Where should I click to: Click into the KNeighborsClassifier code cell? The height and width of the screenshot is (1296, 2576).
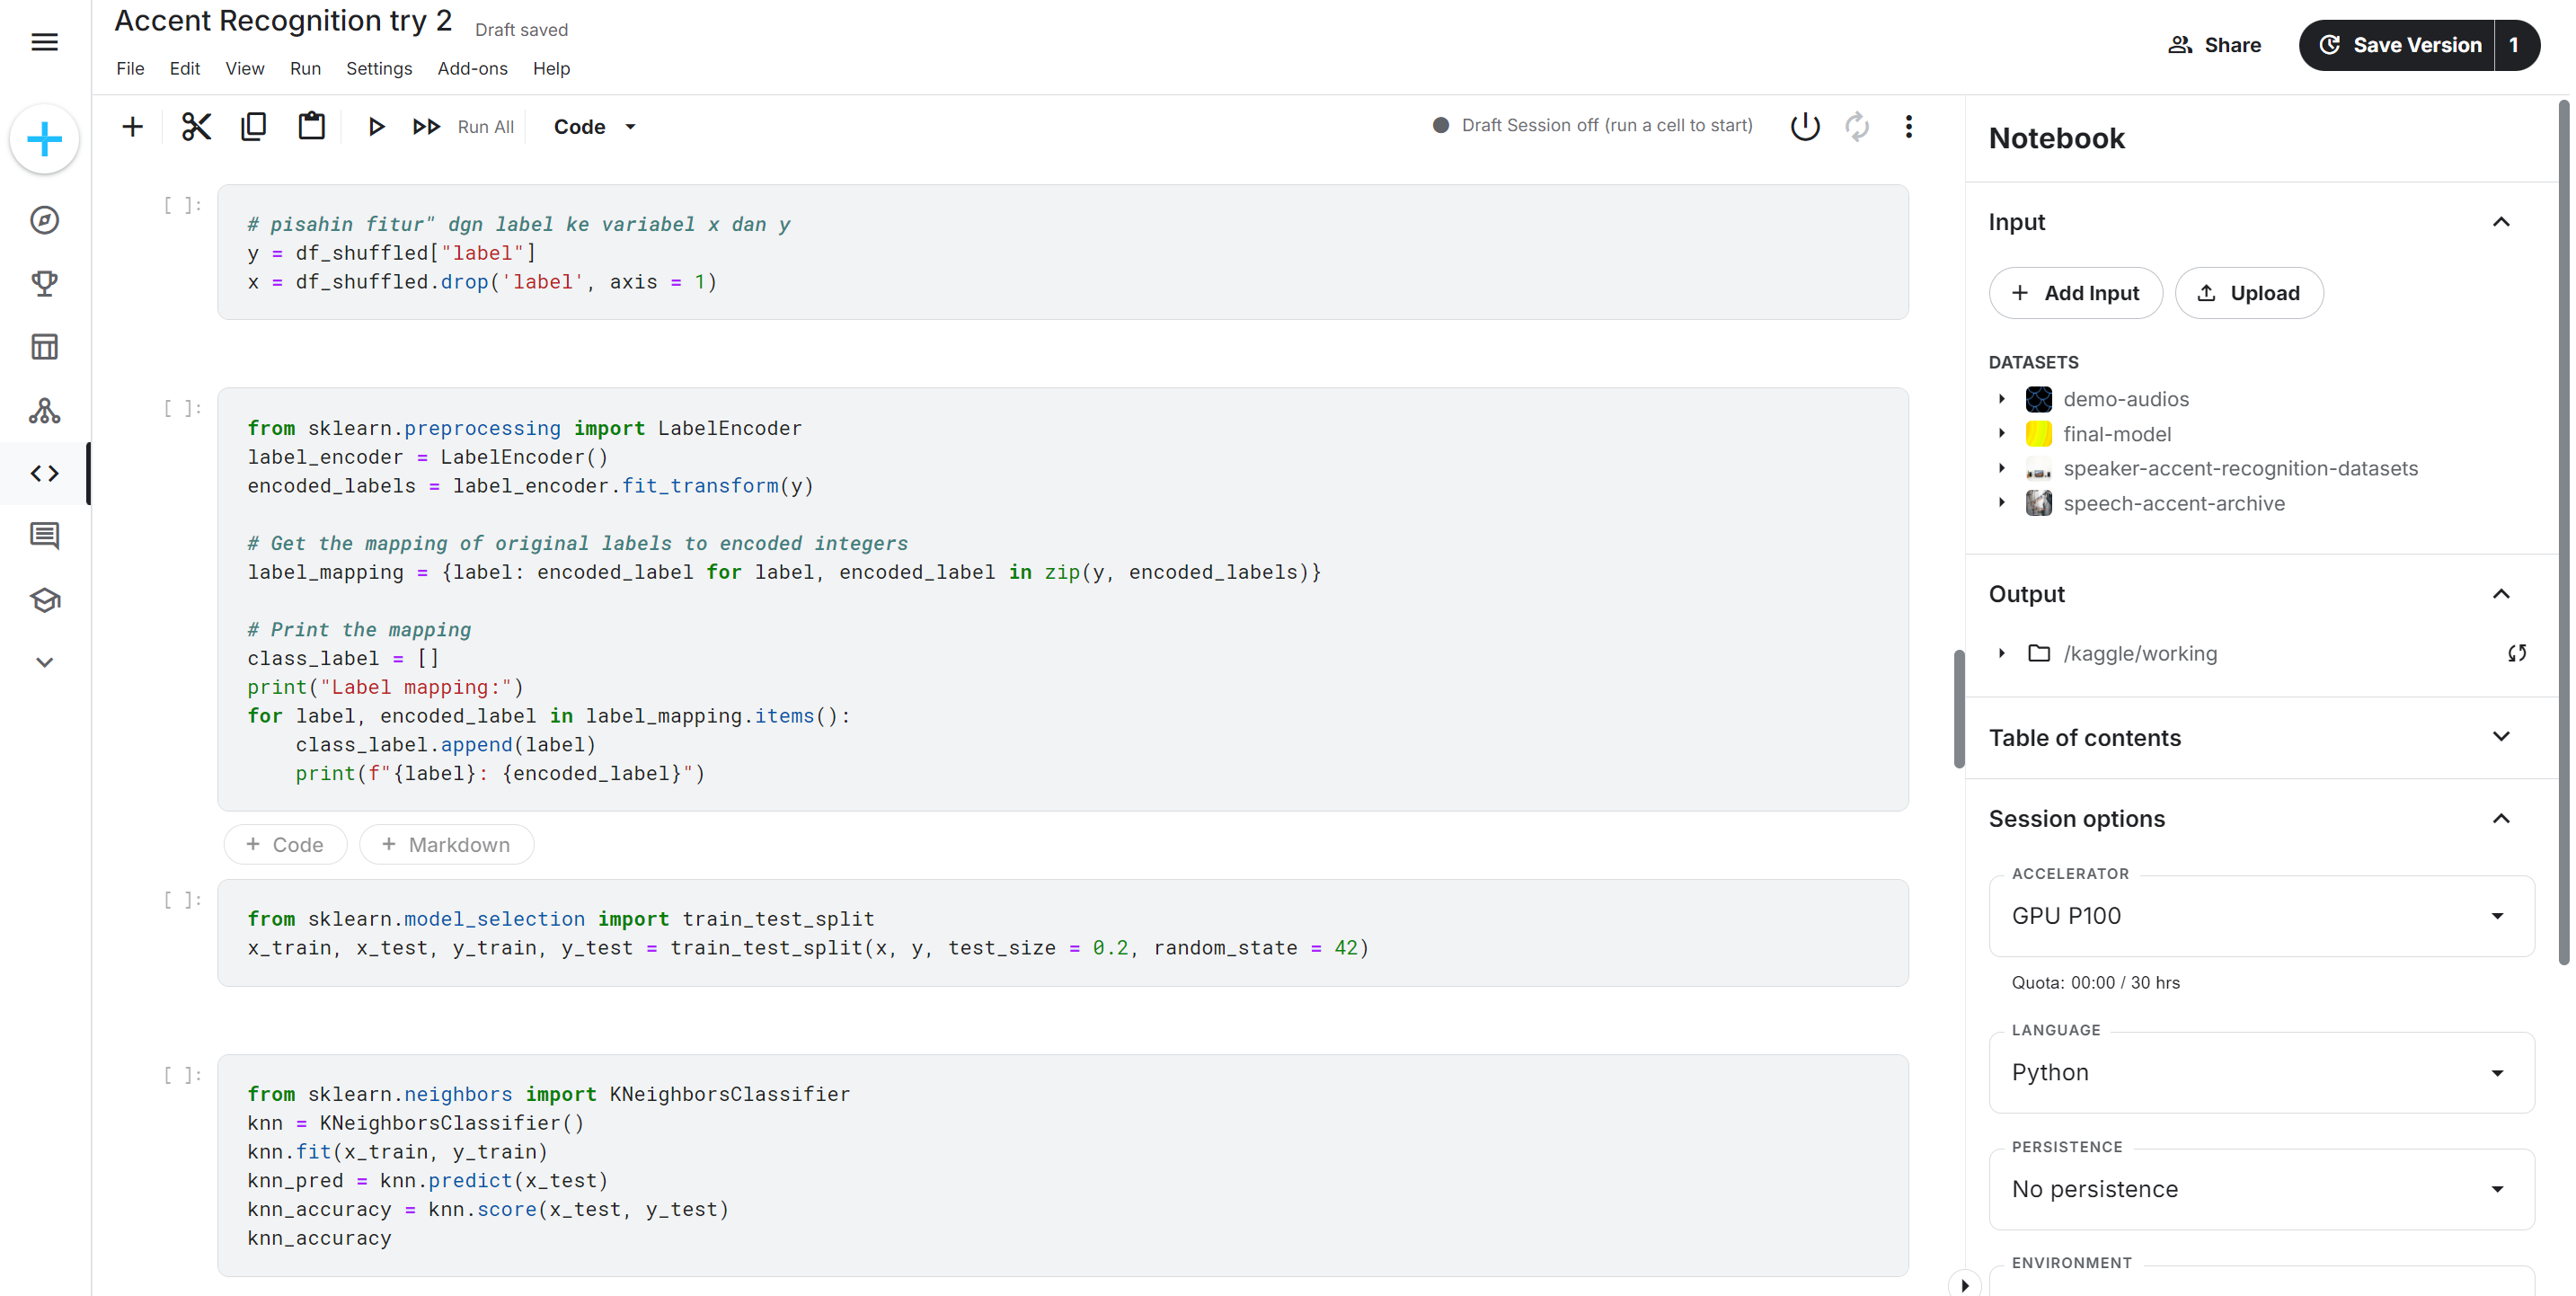pyautogui.click(x=1062, y=1165)
